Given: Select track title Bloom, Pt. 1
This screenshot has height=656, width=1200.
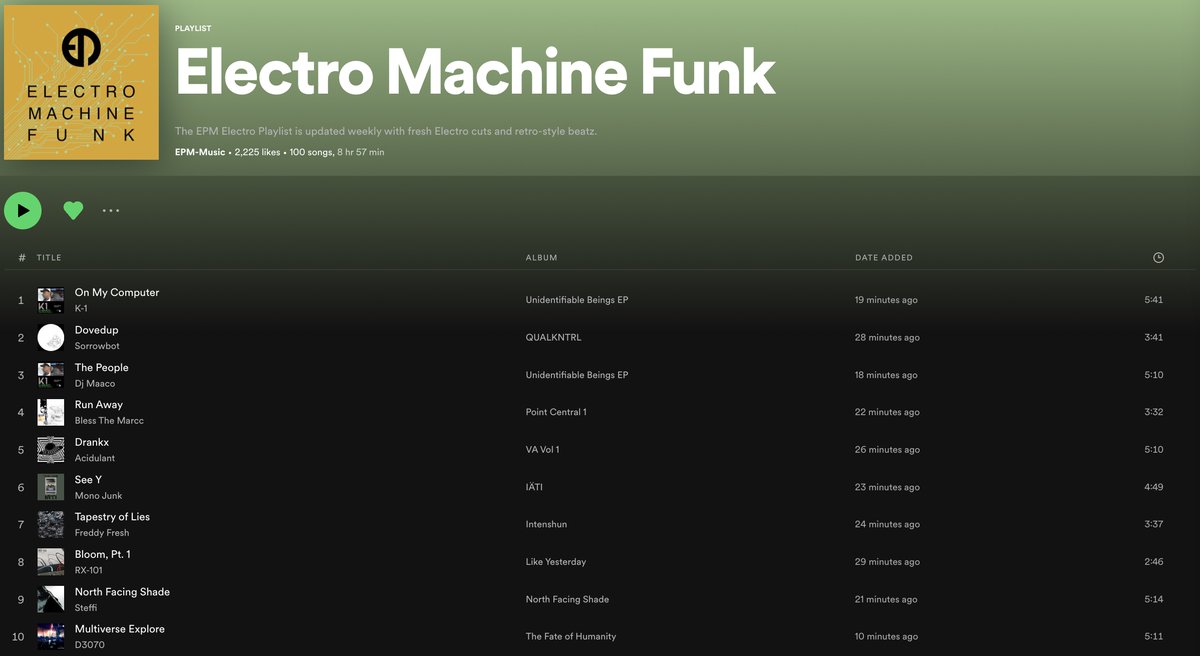Looking at the screenshot, I should pos(102,554).
